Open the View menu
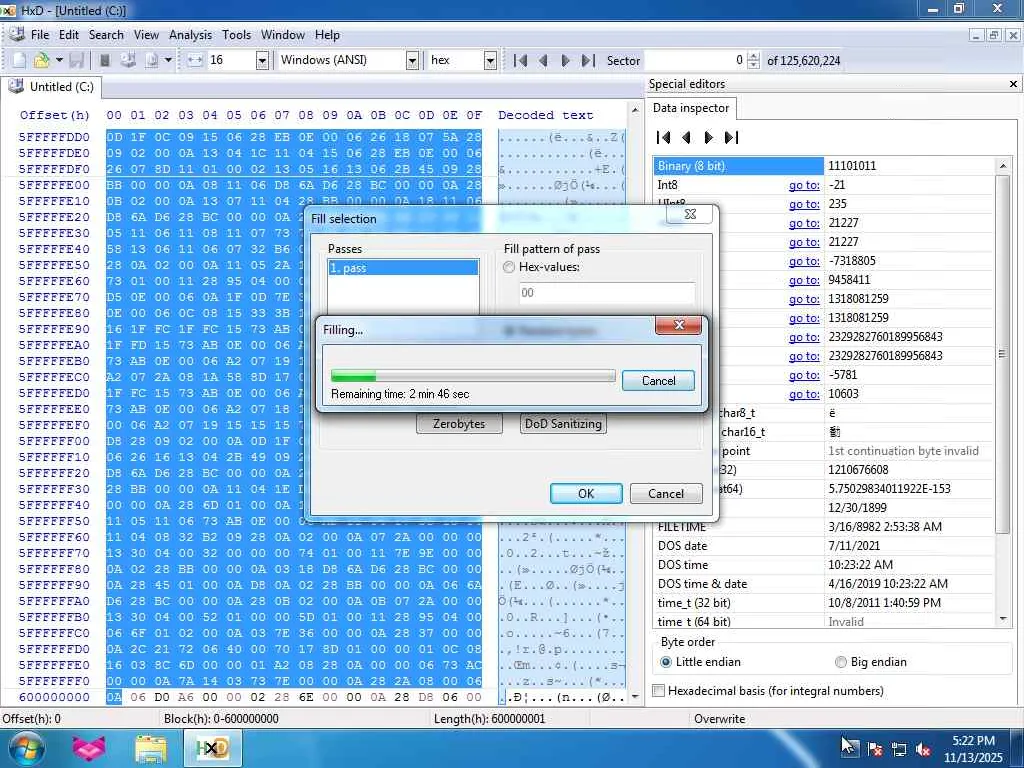Screen dimensions: 1024x768 (x=146, y=35)
